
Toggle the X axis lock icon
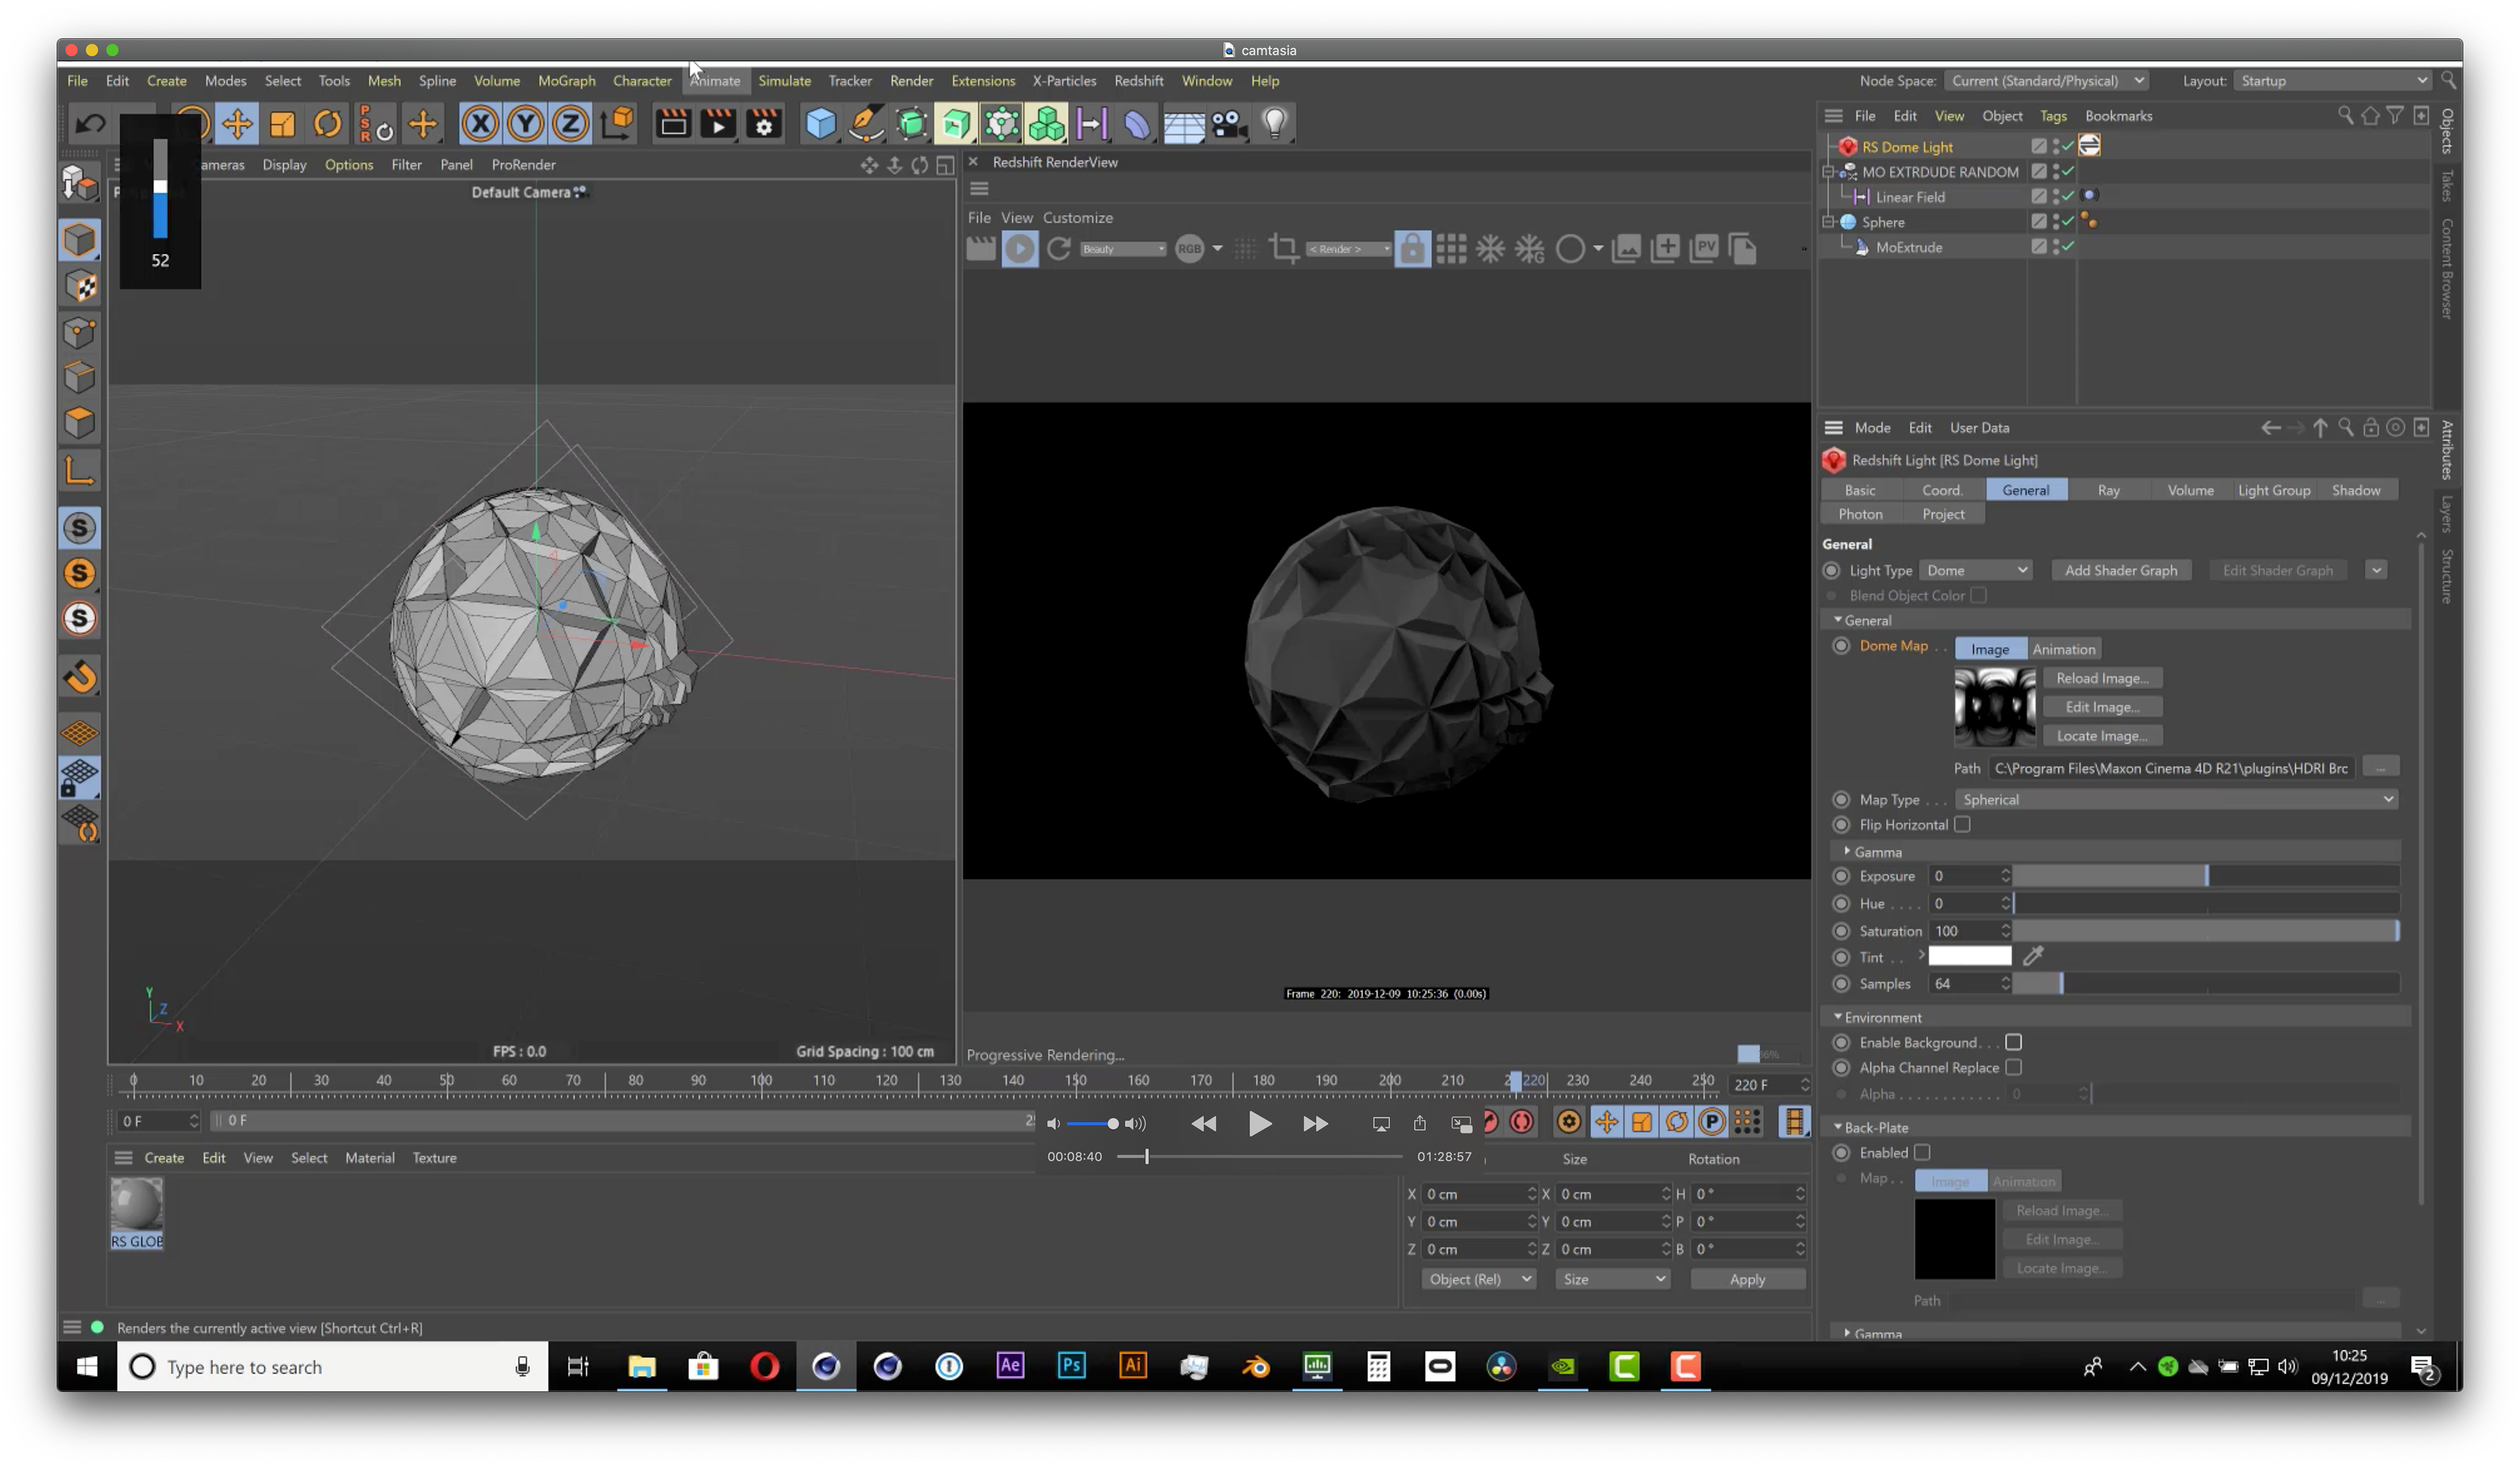[x=480, y=124]
